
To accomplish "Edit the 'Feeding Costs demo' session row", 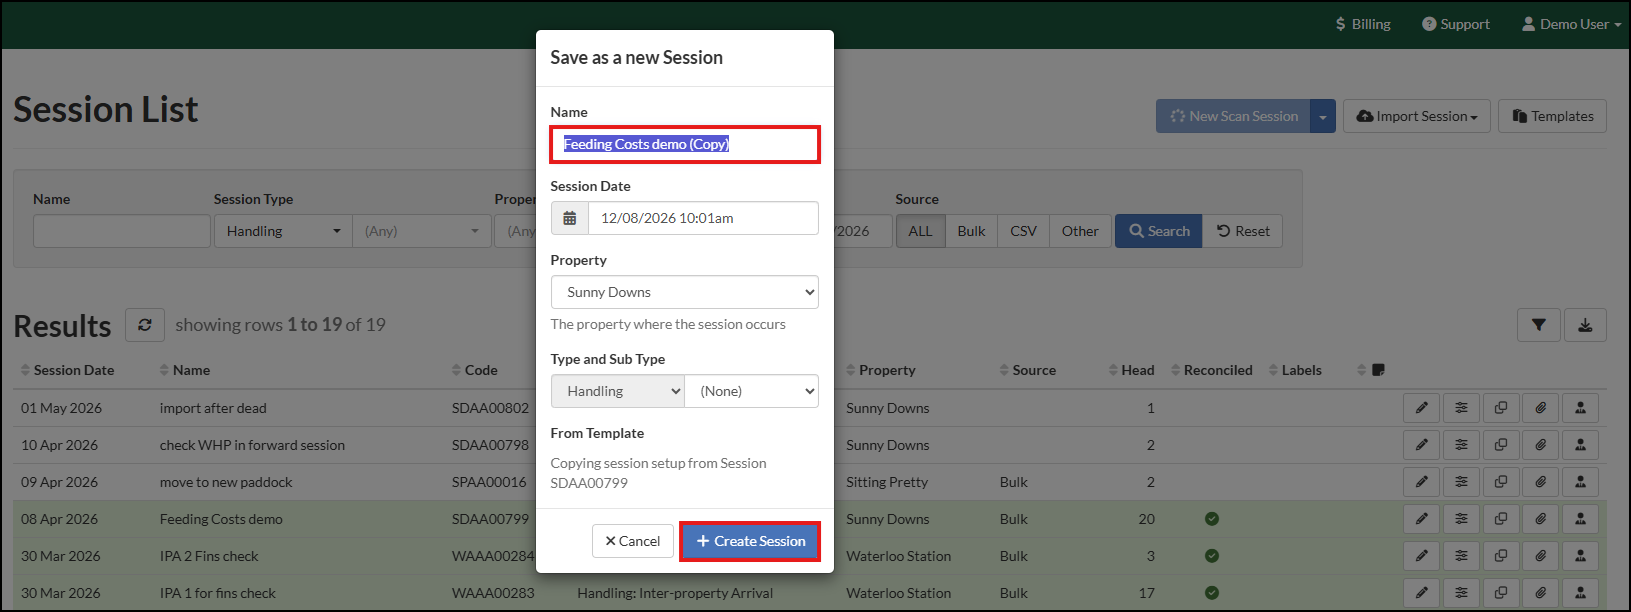I will 1421,519.
